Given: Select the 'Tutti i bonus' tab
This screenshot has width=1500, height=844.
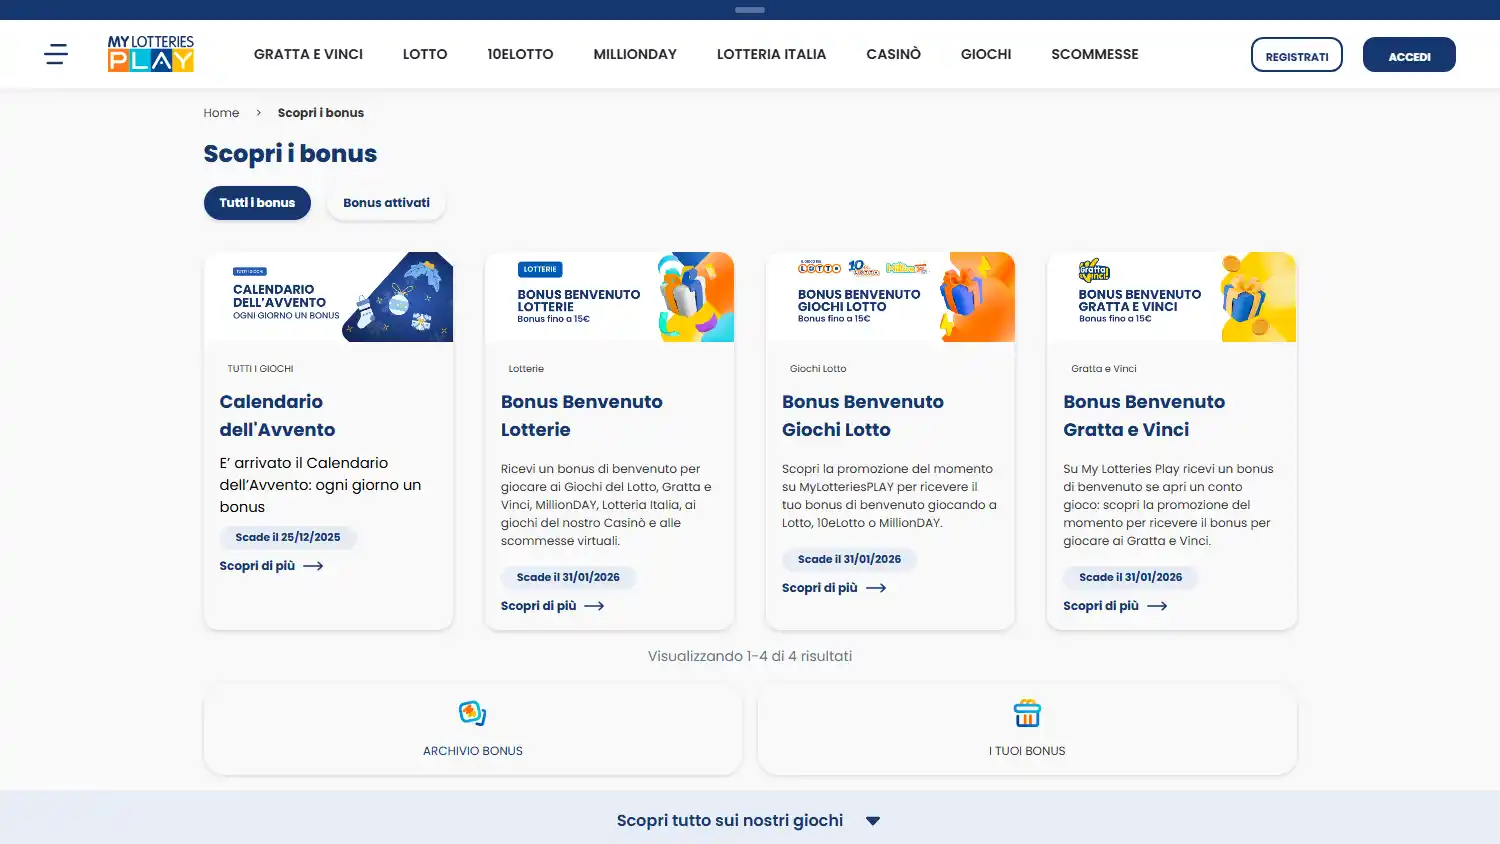Looking at the screenshot, I should pos(257,203).
